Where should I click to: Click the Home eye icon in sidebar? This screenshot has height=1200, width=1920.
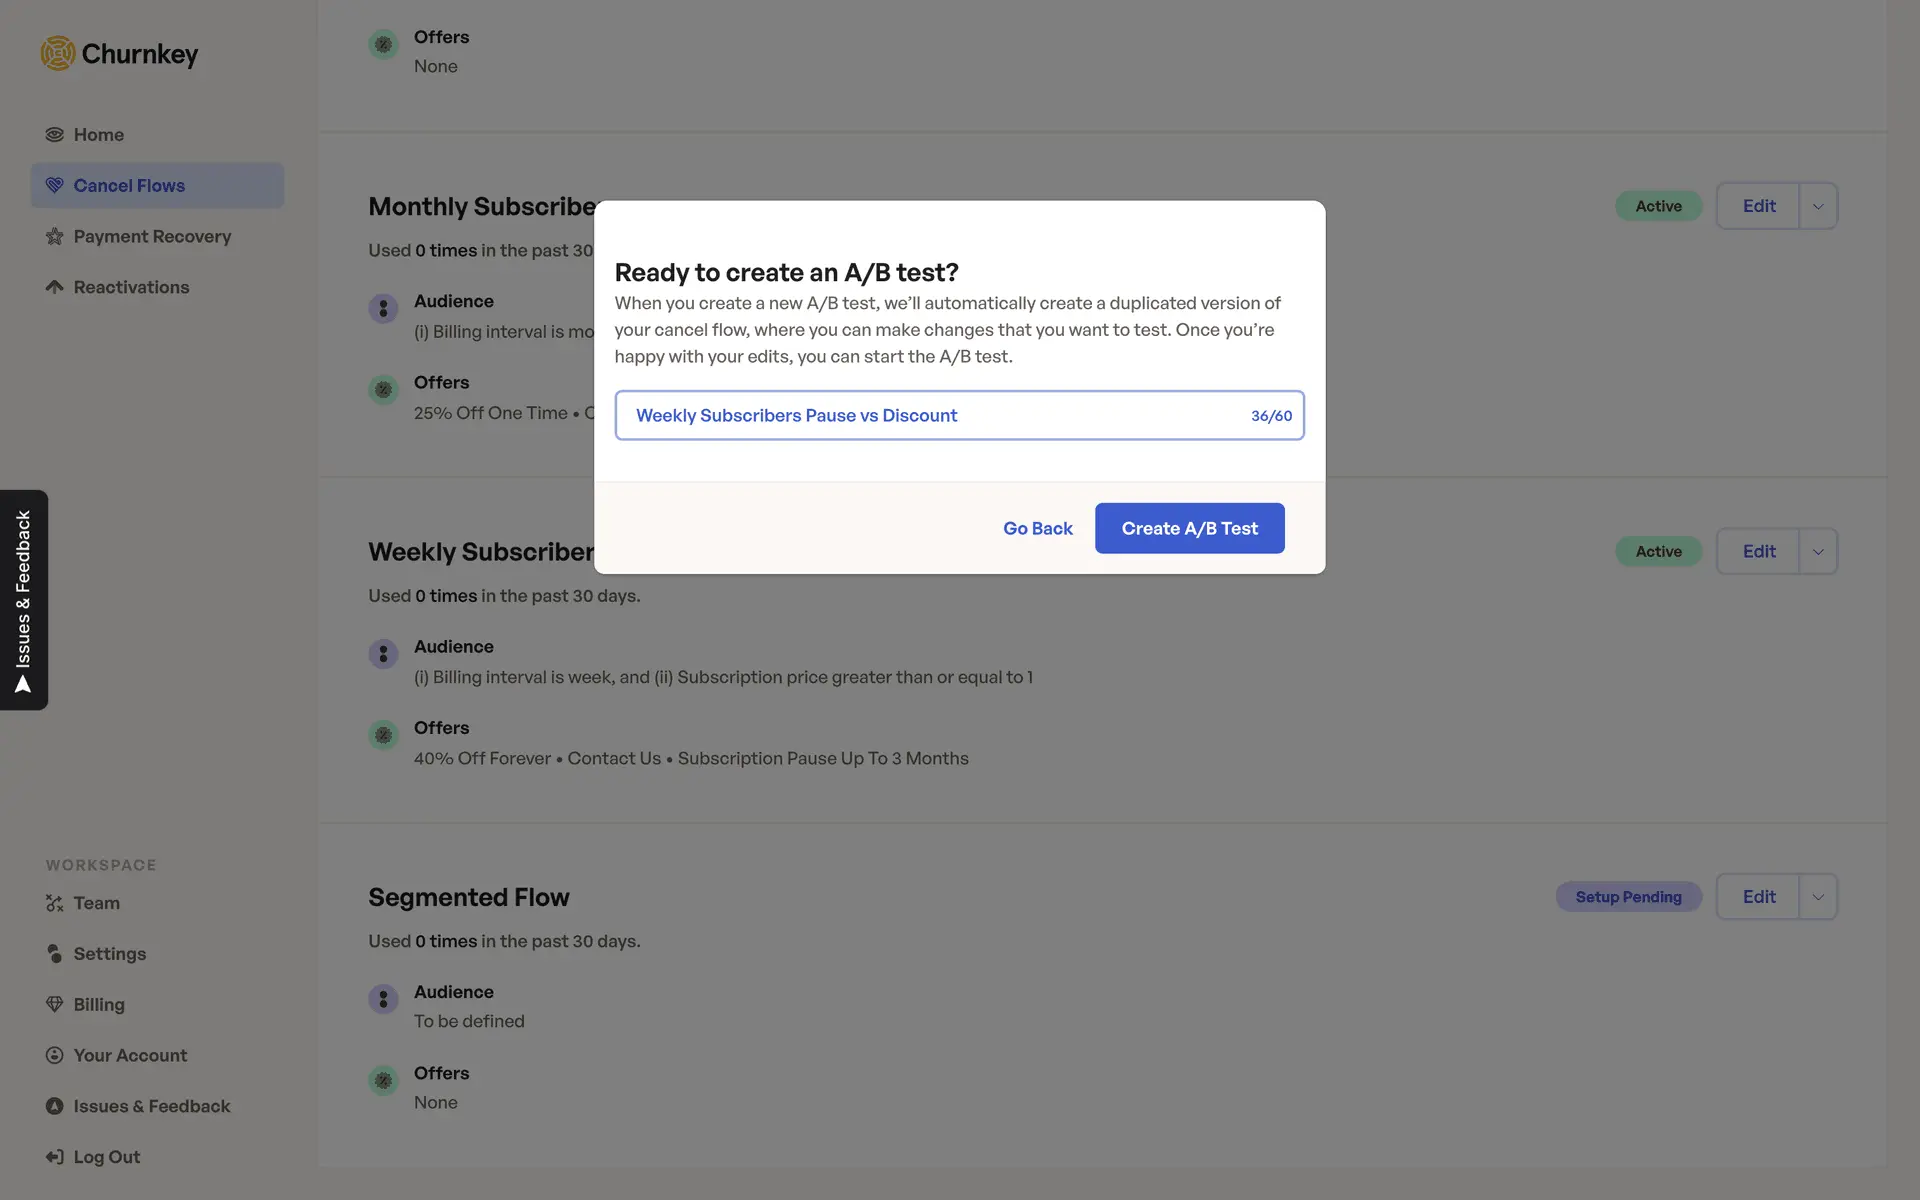(x=55, y=135)
